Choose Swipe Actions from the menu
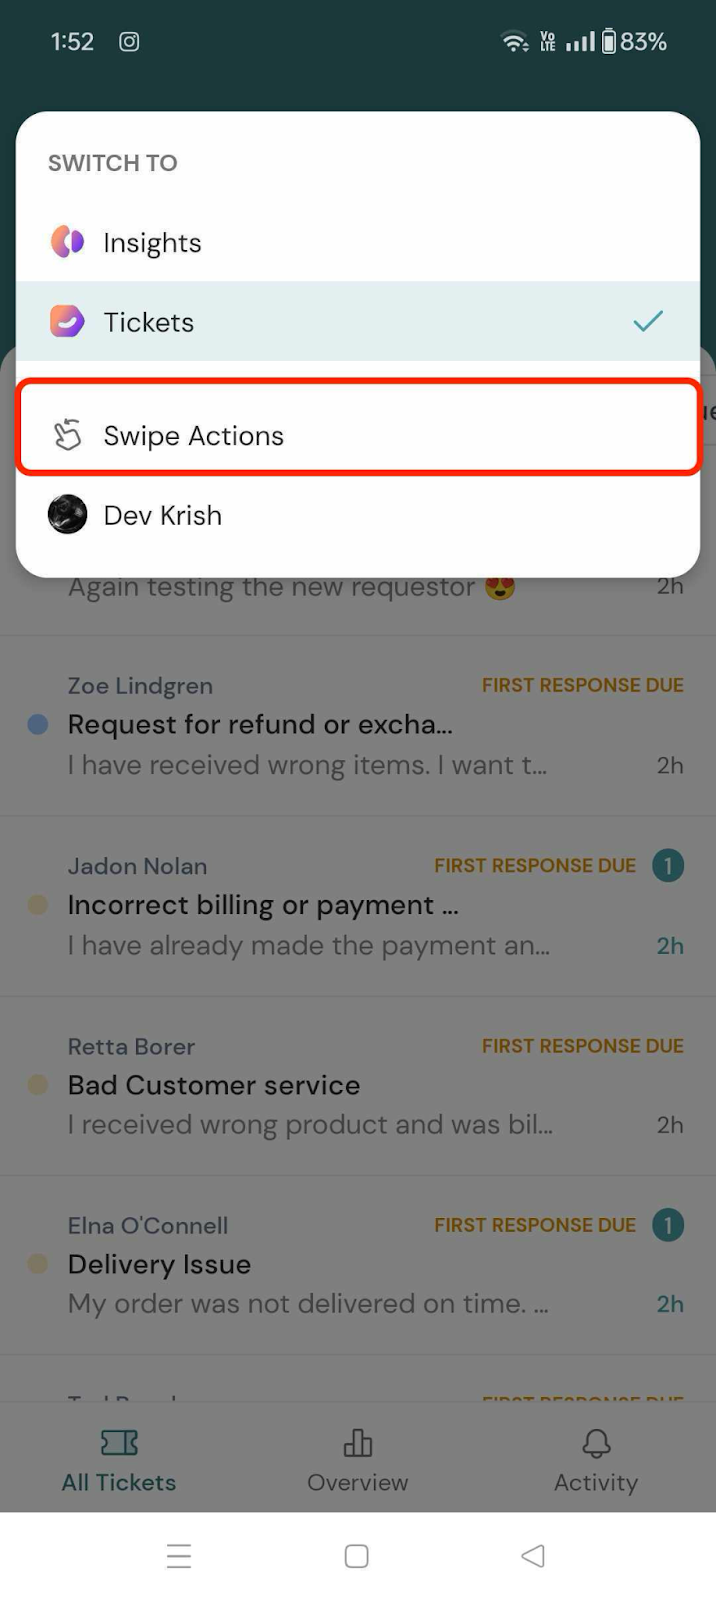Viewport: 716px width, 1600px height. pyautogui.click(x=358, y=435)
